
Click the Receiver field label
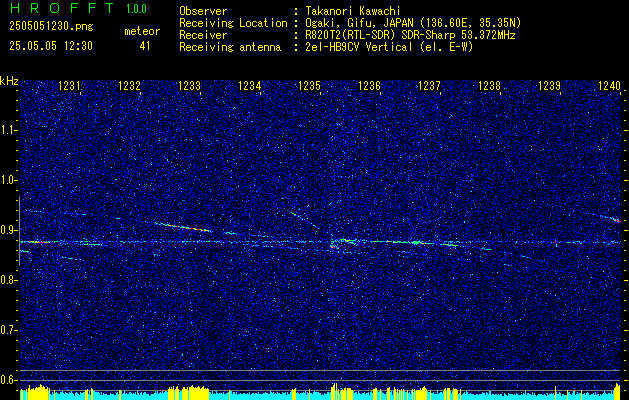(203, 35)
